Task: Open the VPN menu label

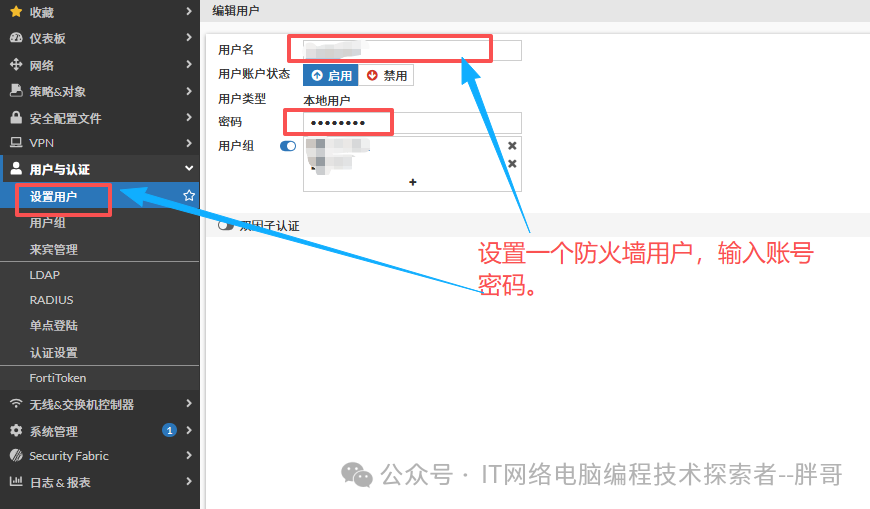Action: tap(42, 143)
